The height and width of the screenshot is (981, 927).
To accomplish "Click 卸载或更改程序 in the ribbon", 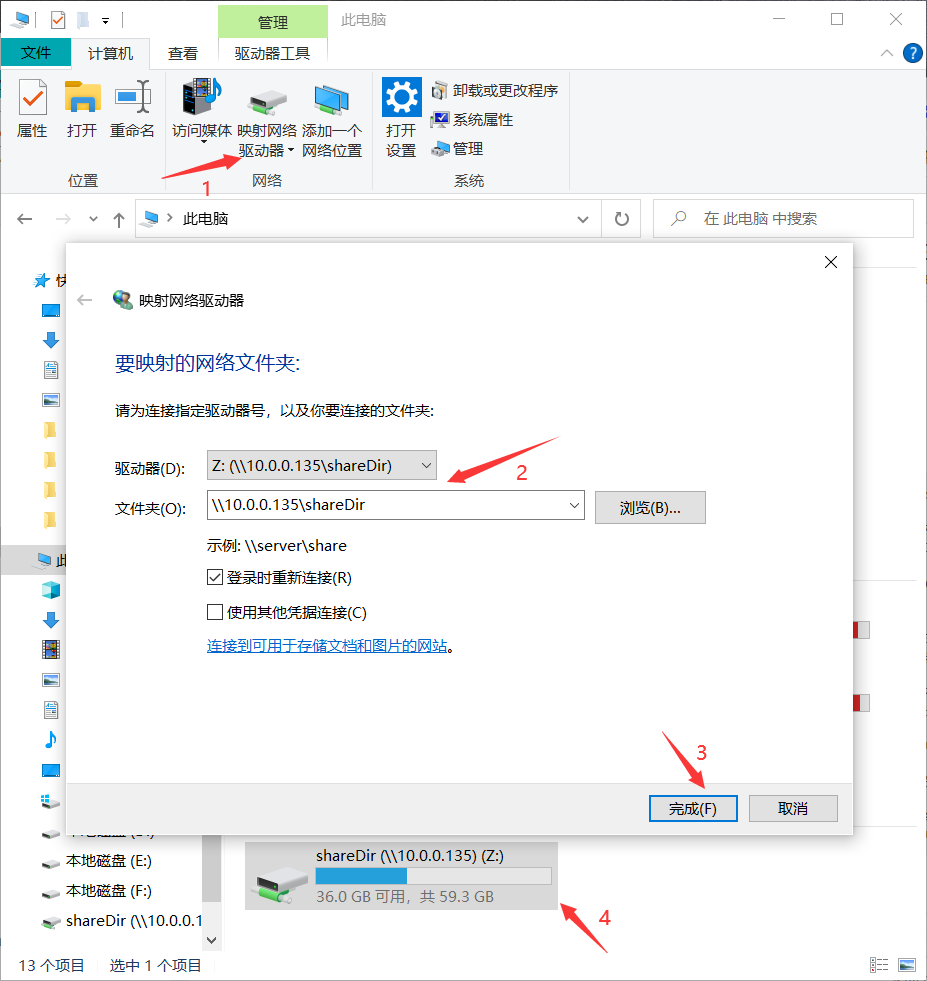I will [495, 91].
